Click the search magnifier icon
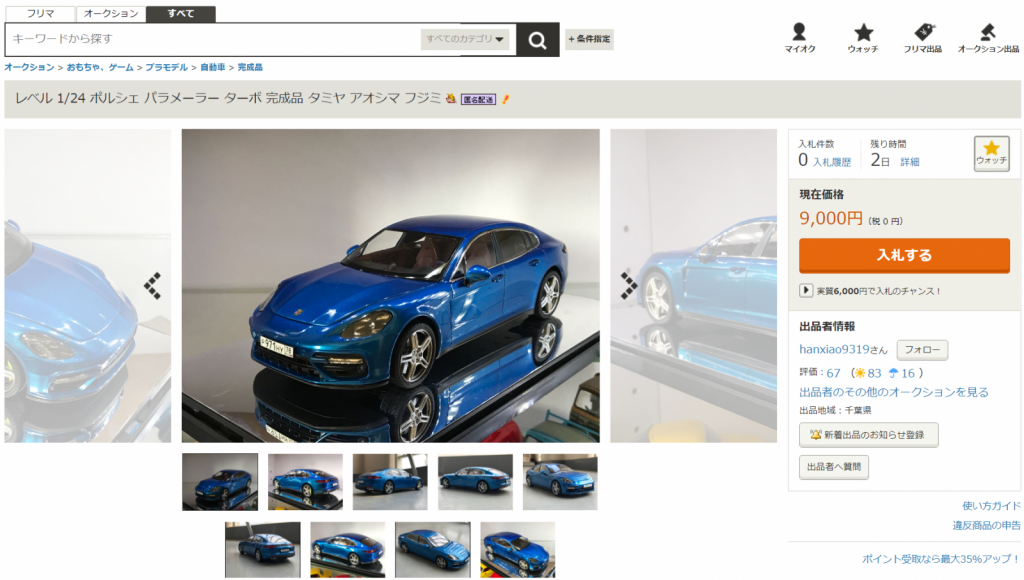This screenshot has height=580, width=1024. pyautogui.click(x=537, y=40)
